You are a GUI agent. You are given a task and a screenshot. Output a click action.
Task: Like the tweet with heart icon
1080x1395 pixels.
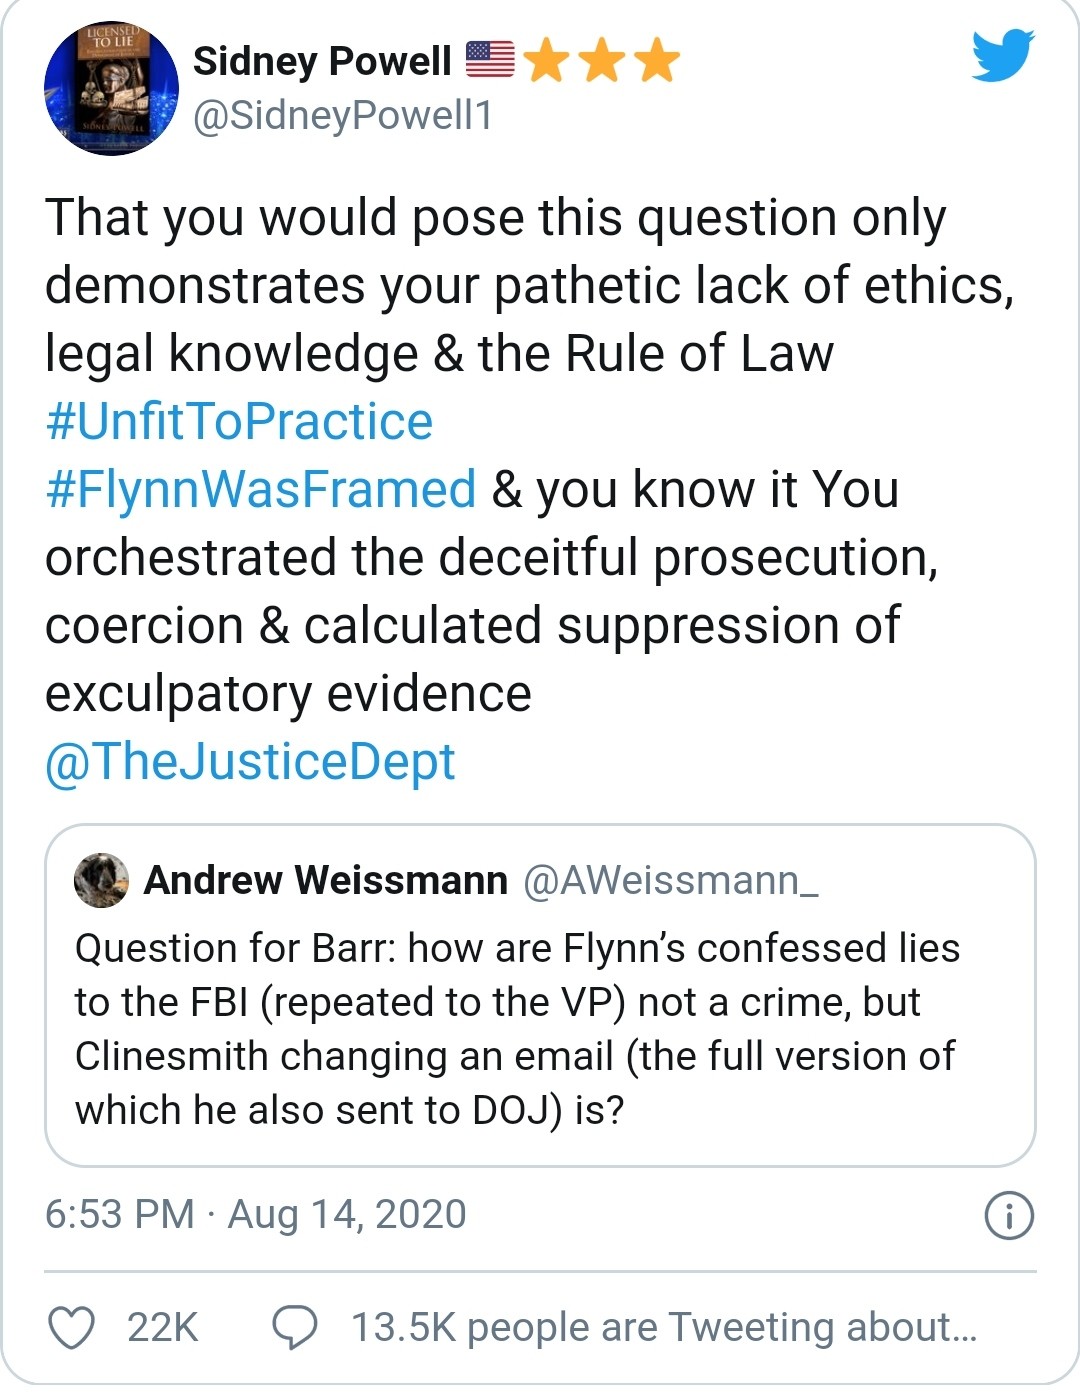coord(72,1327)
